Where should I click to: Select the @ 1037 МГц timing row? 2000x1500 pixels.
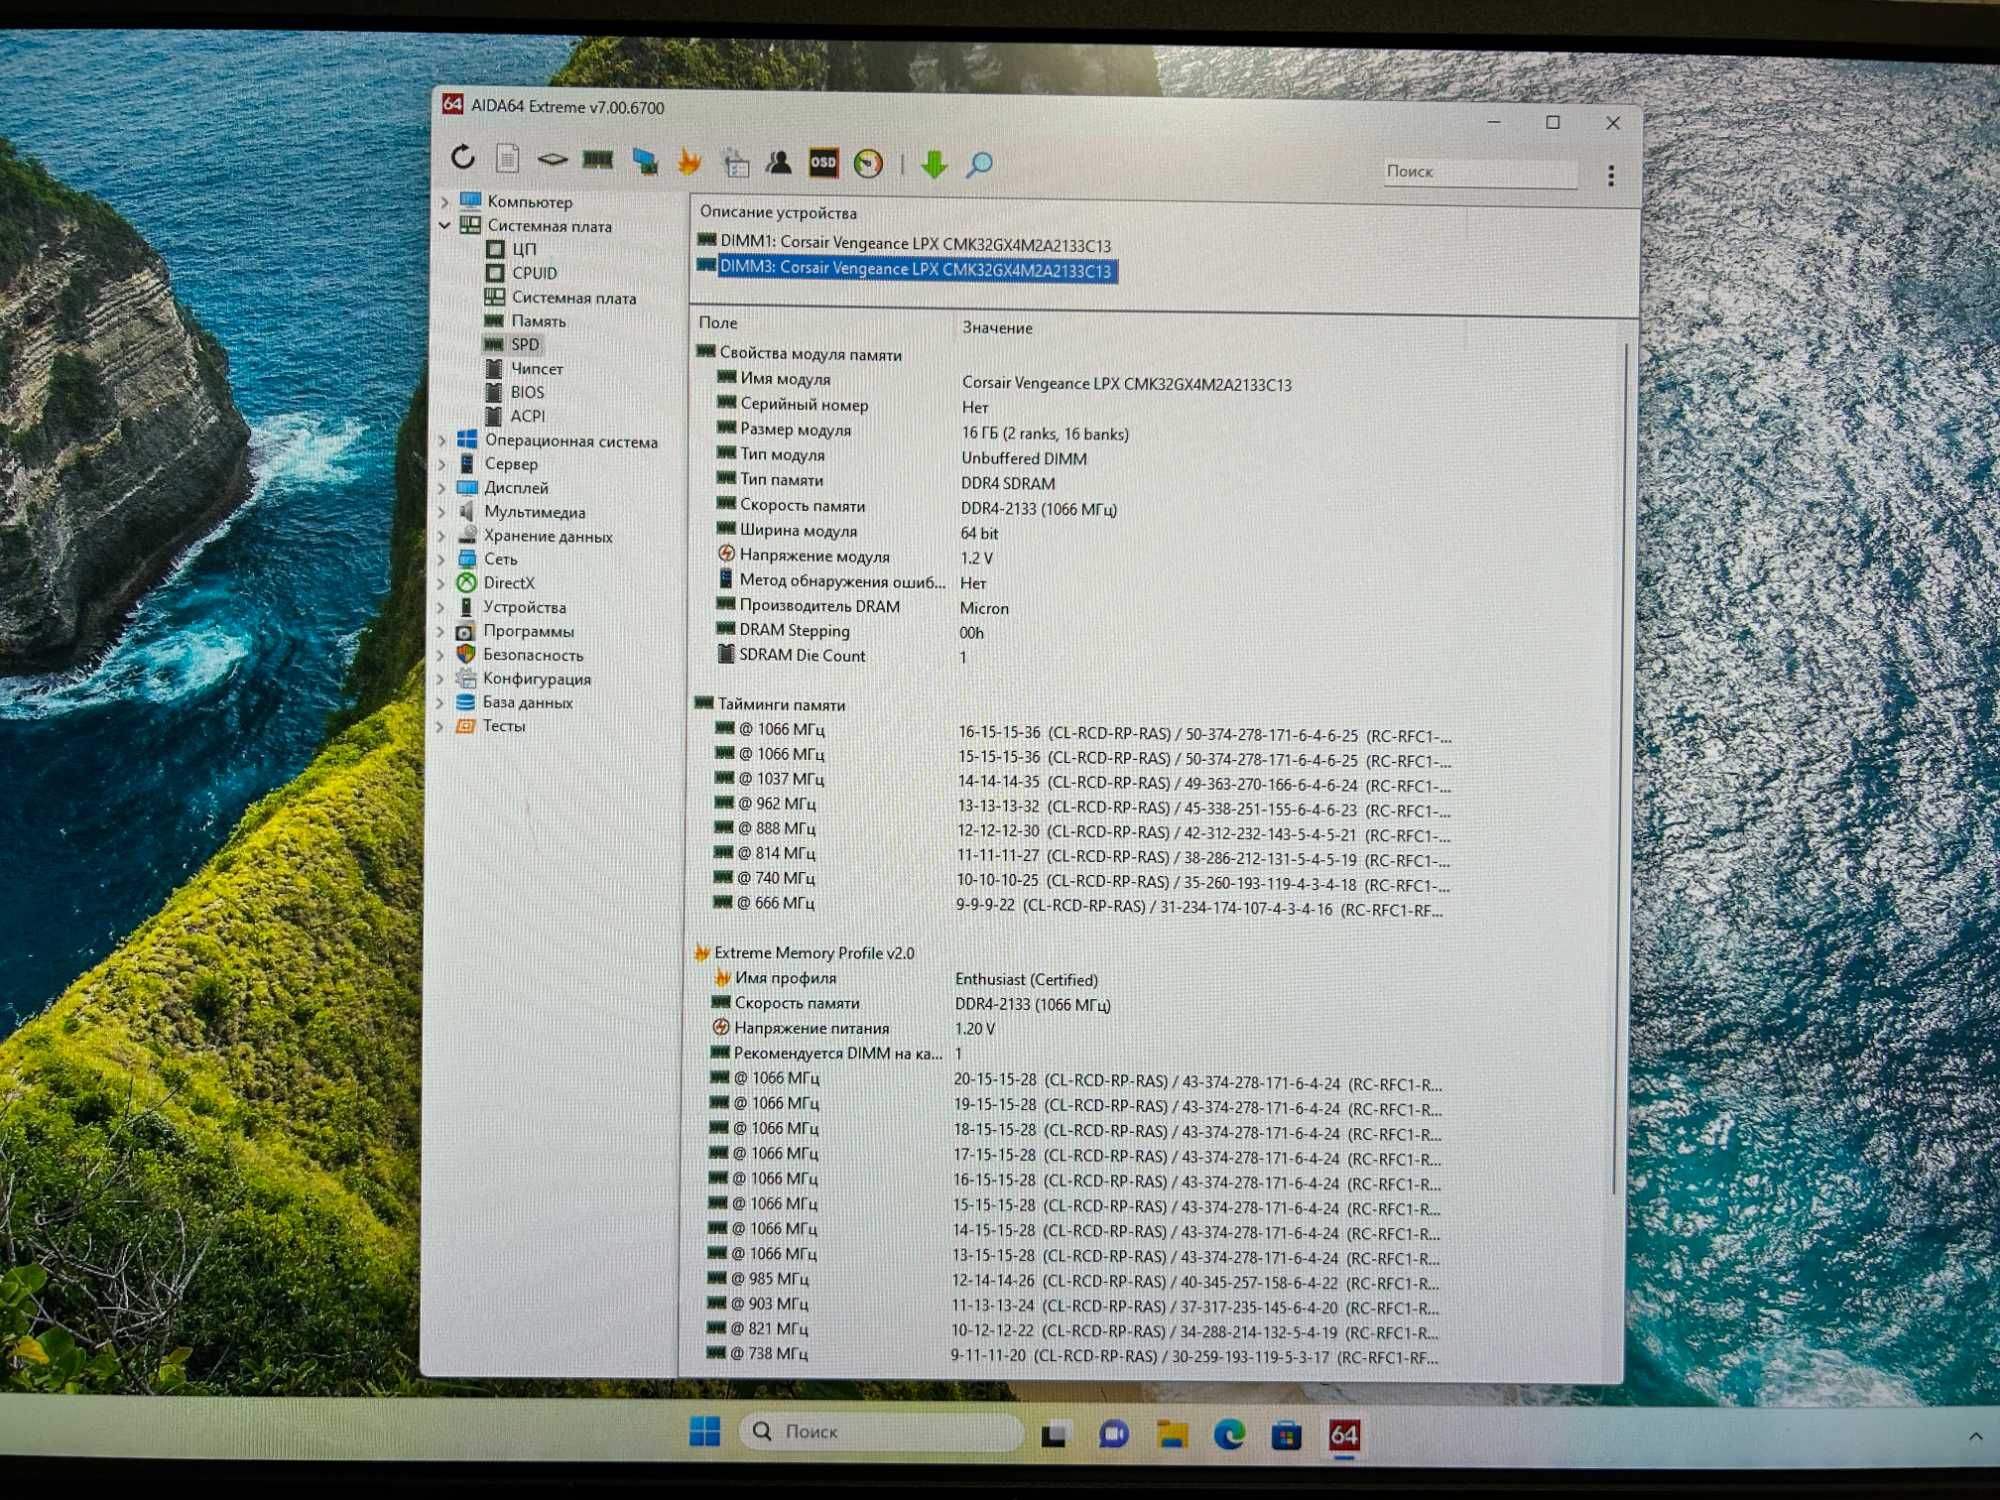pos(1082,782)
